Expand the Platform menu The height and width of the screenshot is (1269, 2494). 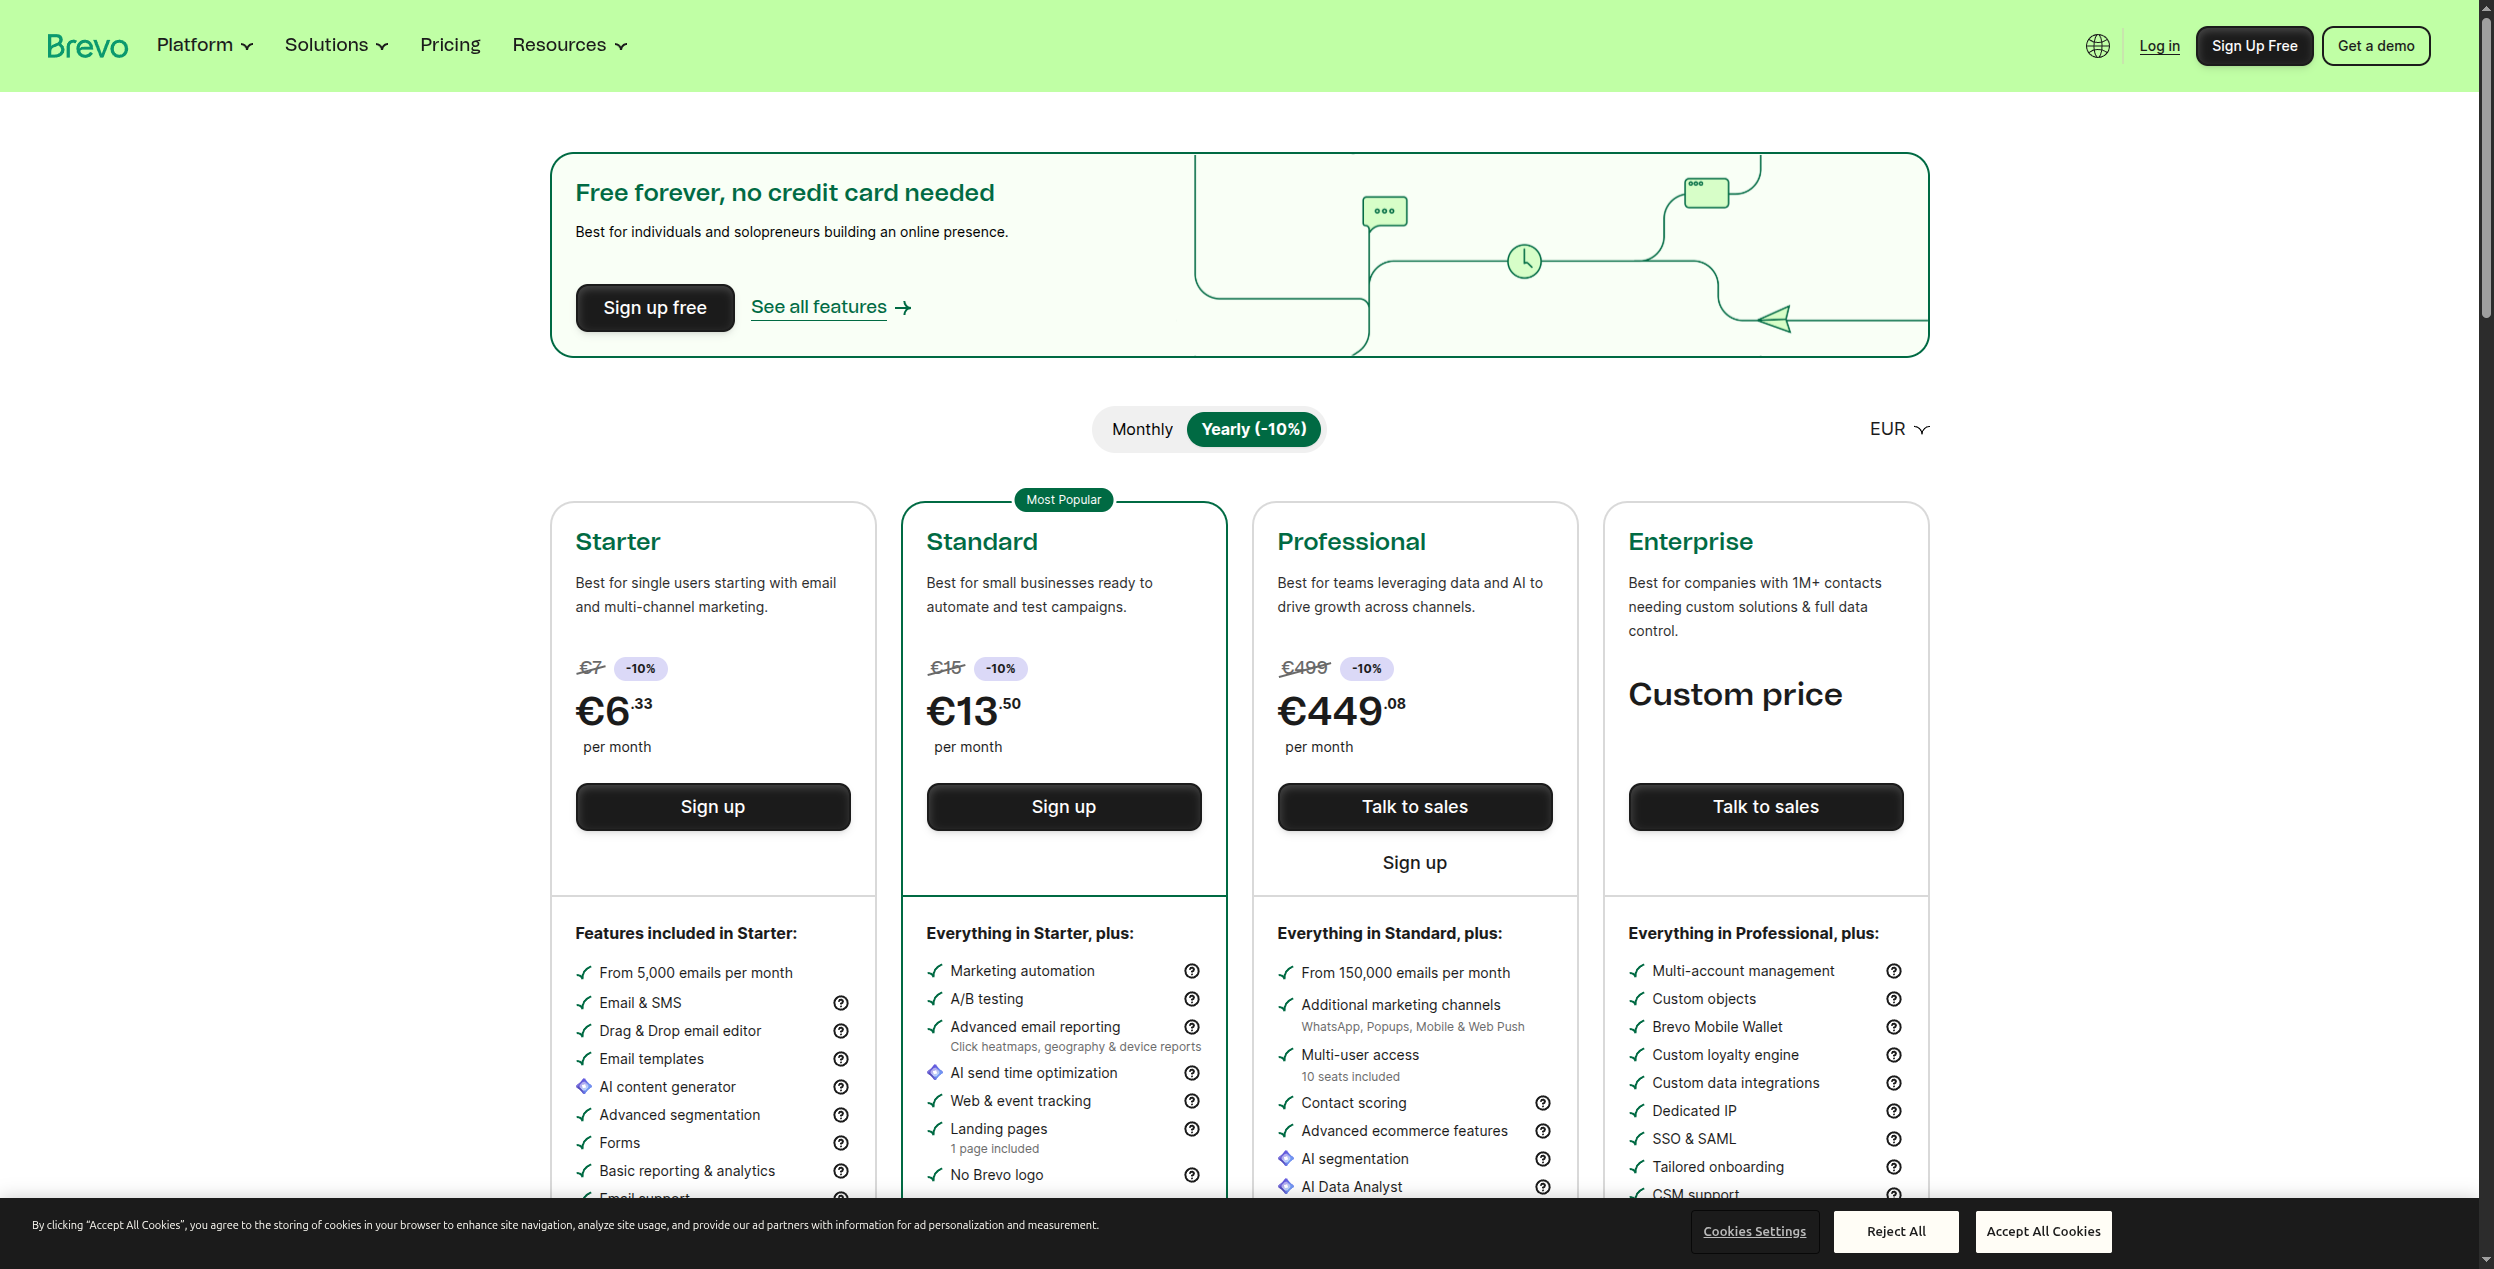click(205, 45)
